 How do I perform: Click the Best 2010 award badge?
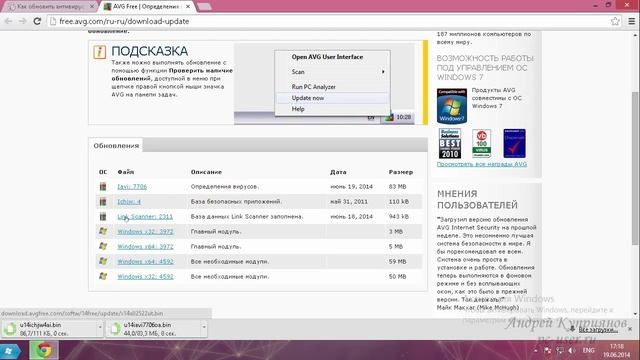tap(450, 144)
